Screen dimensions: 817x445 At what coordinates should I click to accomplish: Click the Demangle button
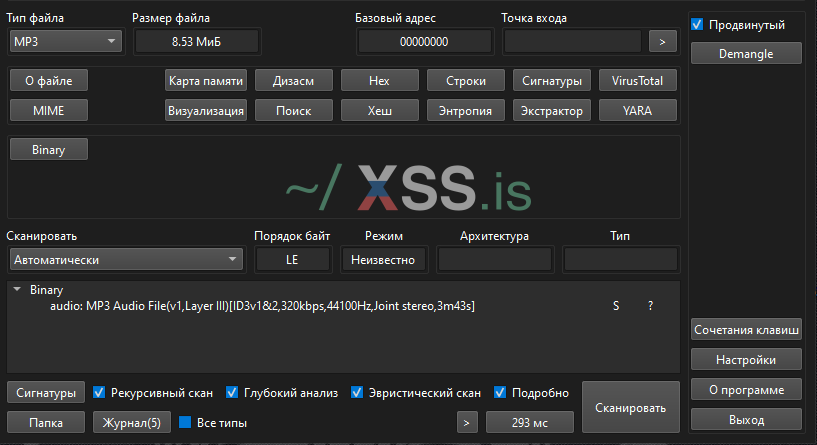click(746, 54)
